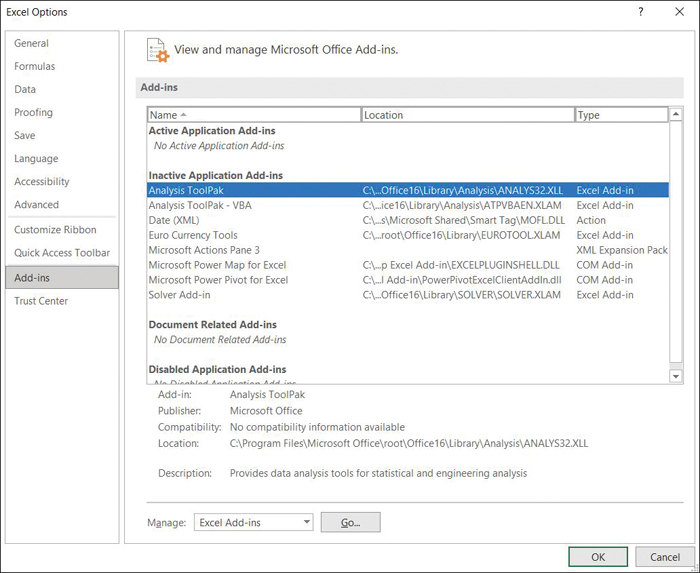Select the Analysis ToolPak - VBA row
This screenshot has width=700, height=573.
(408, 205)
